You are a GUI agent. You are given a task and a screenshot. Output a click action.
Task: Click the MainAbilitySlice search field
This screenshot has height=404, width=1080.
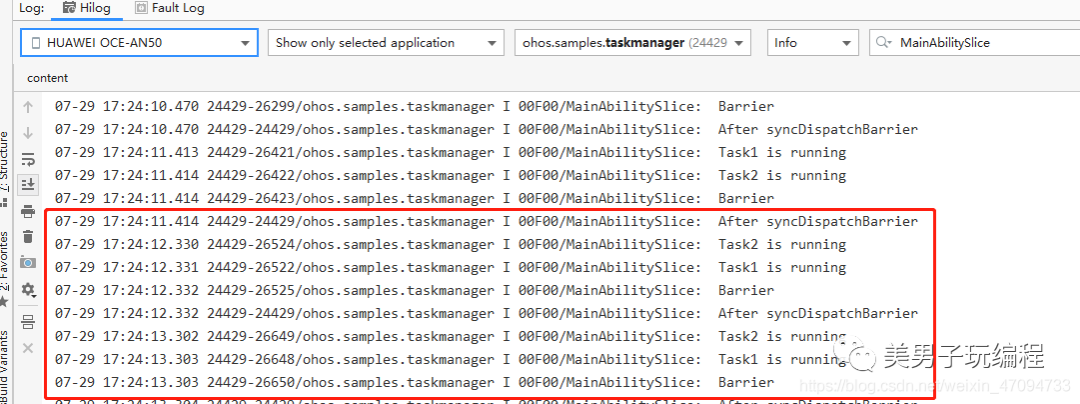click(975, 43)
